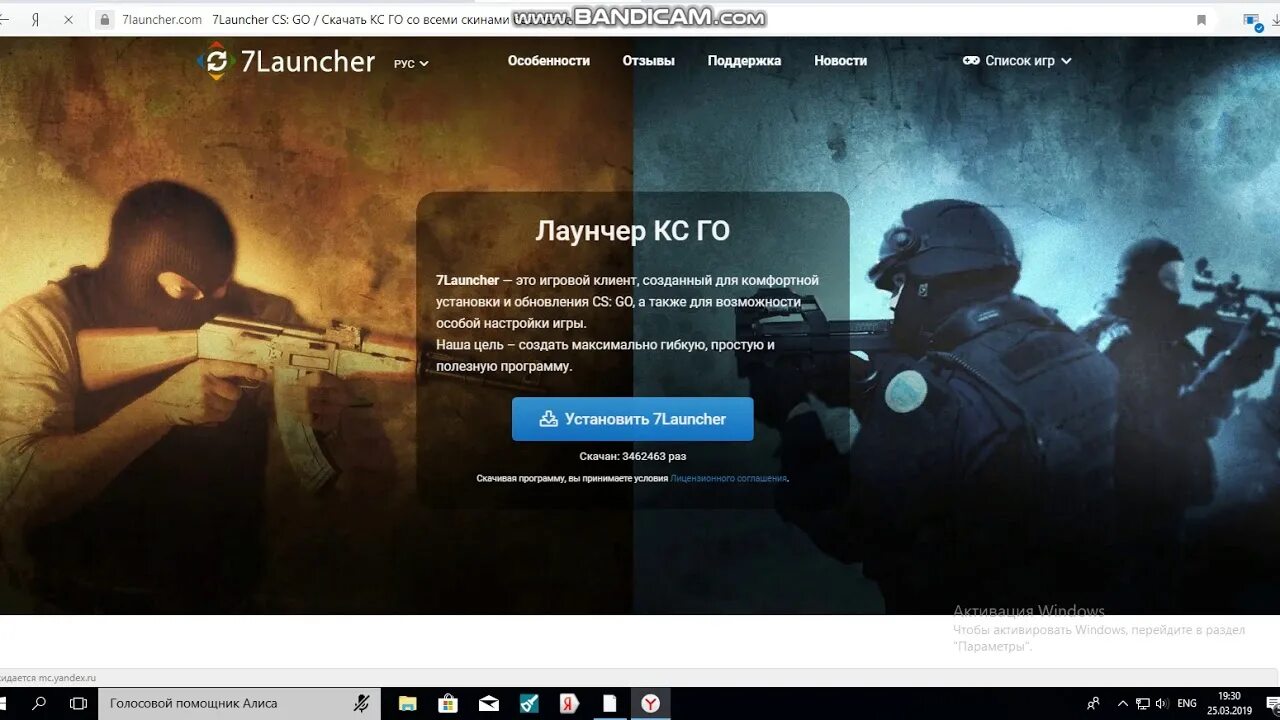Click the 7Launcher logo
Image resolution: width=1280 pixels, height=720 pixels.
pos(286,61)
